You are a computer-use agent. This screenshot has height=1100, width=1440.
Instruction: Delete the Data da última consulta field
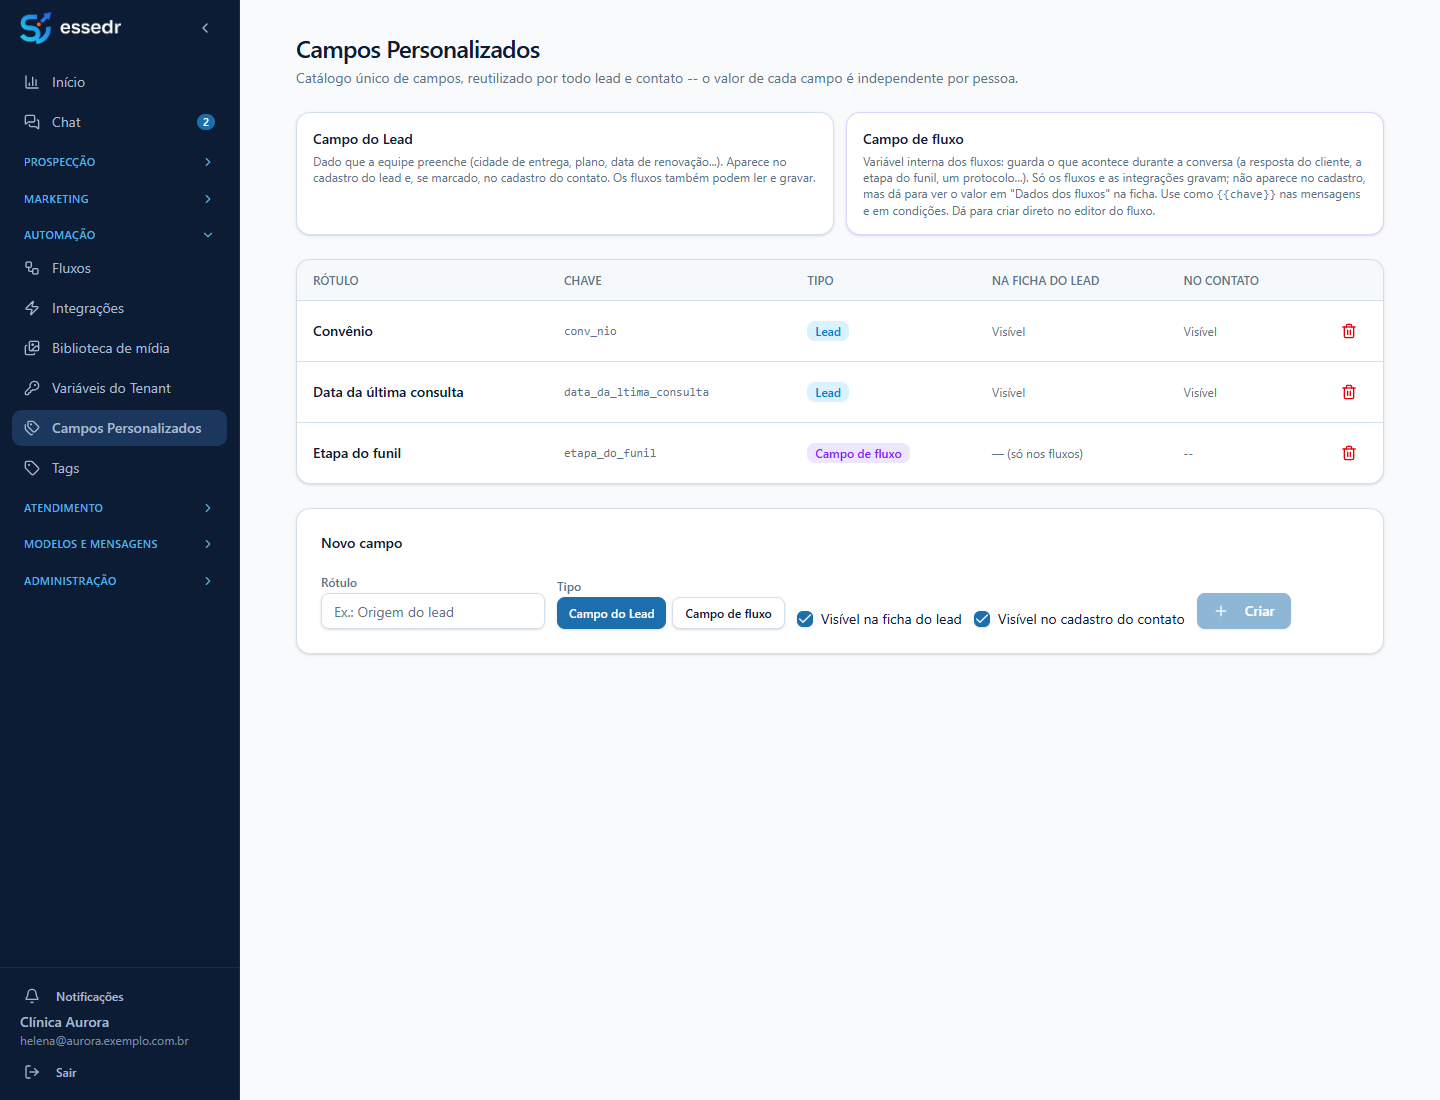coord(1349,392)
